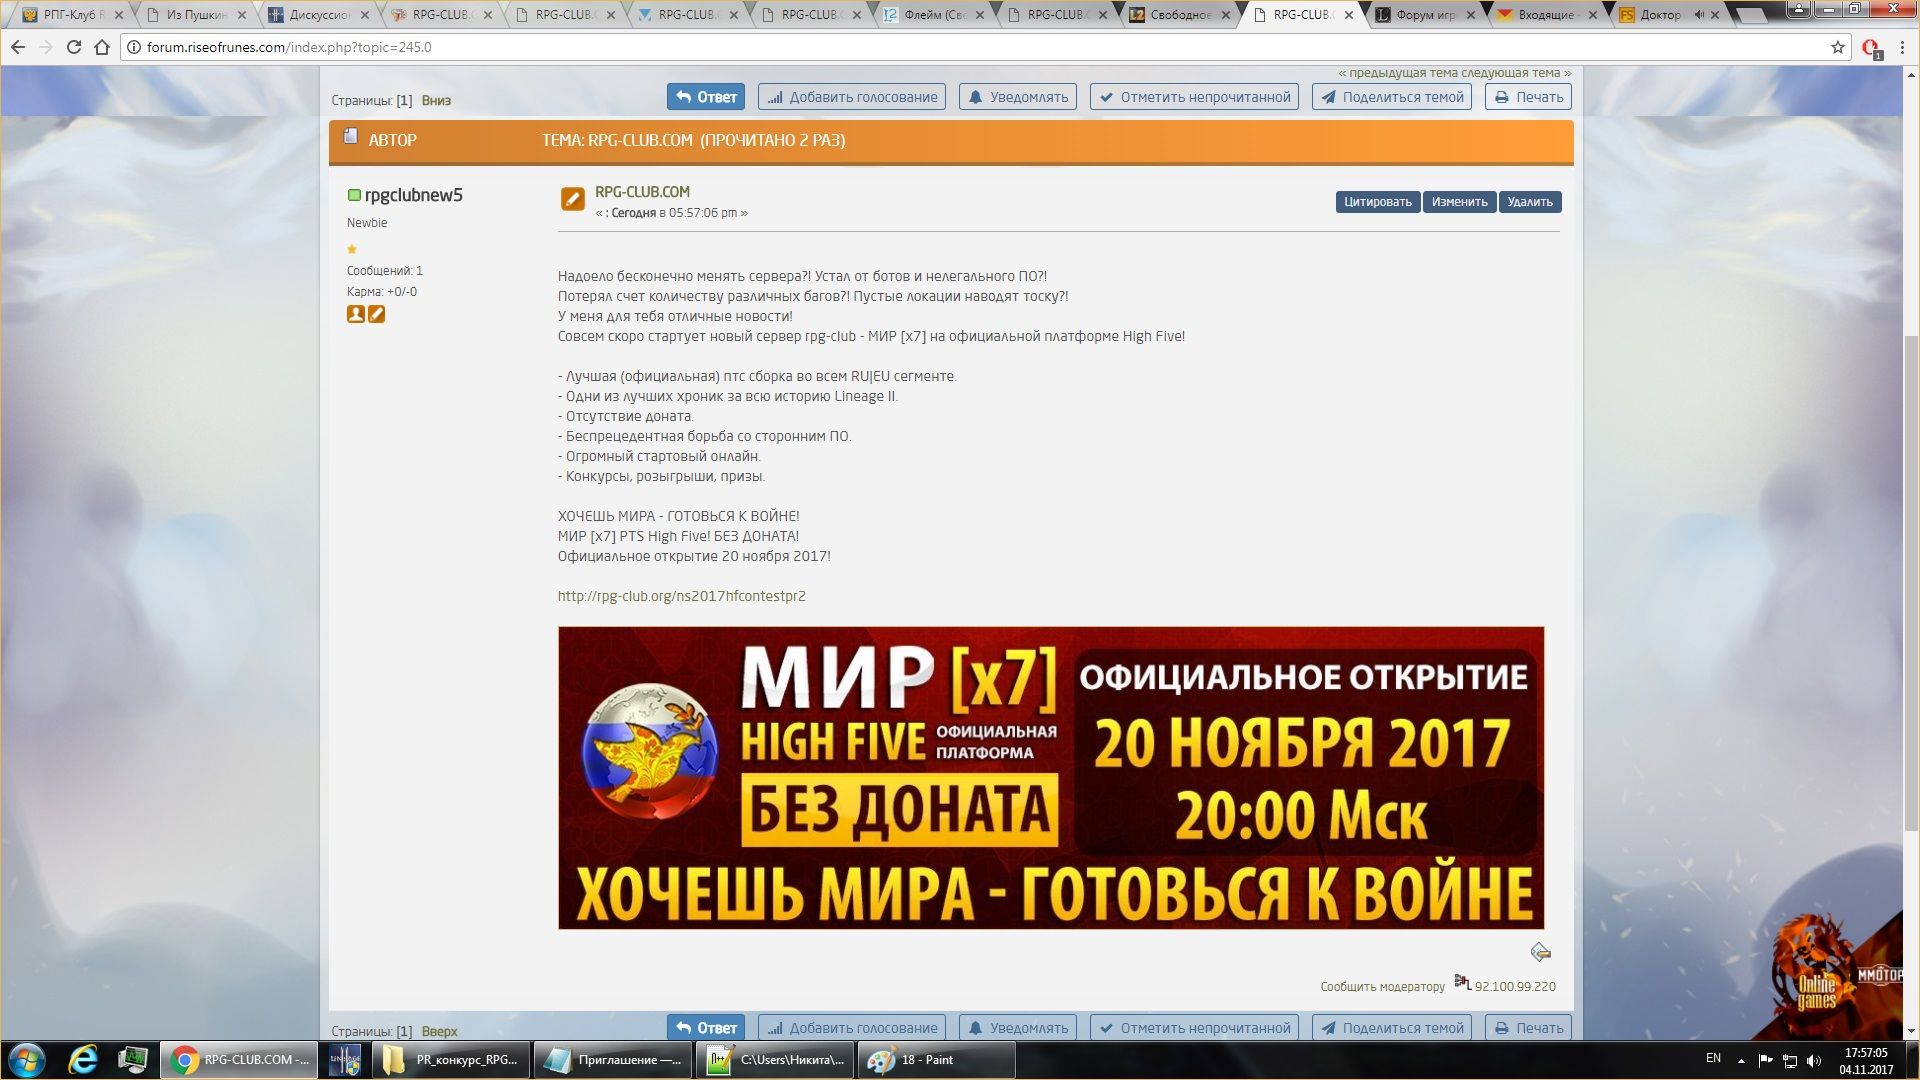
Task: Open the 18 - Paint taskbar window
Action: [x=935, y=1060]
